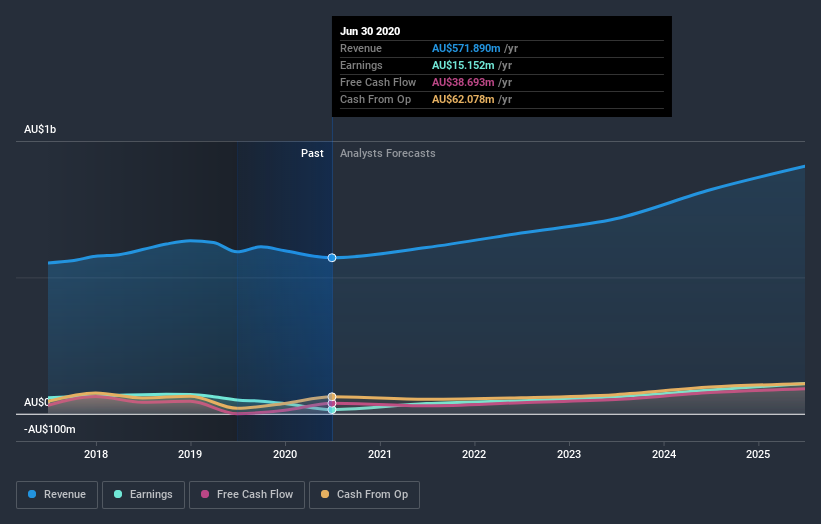Select the 2024 x-axis label

pyautogui.click(x=663, y=454)
